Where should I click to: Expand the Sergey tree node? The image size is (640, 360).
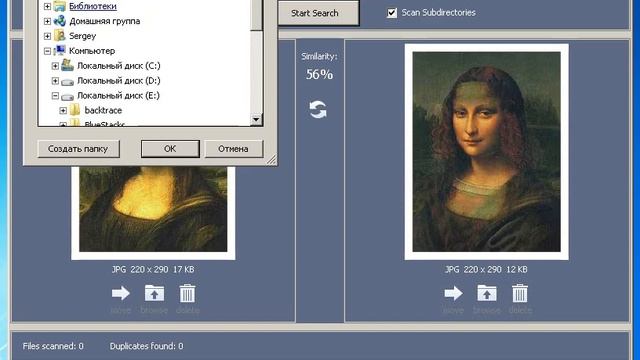[47, 36]
